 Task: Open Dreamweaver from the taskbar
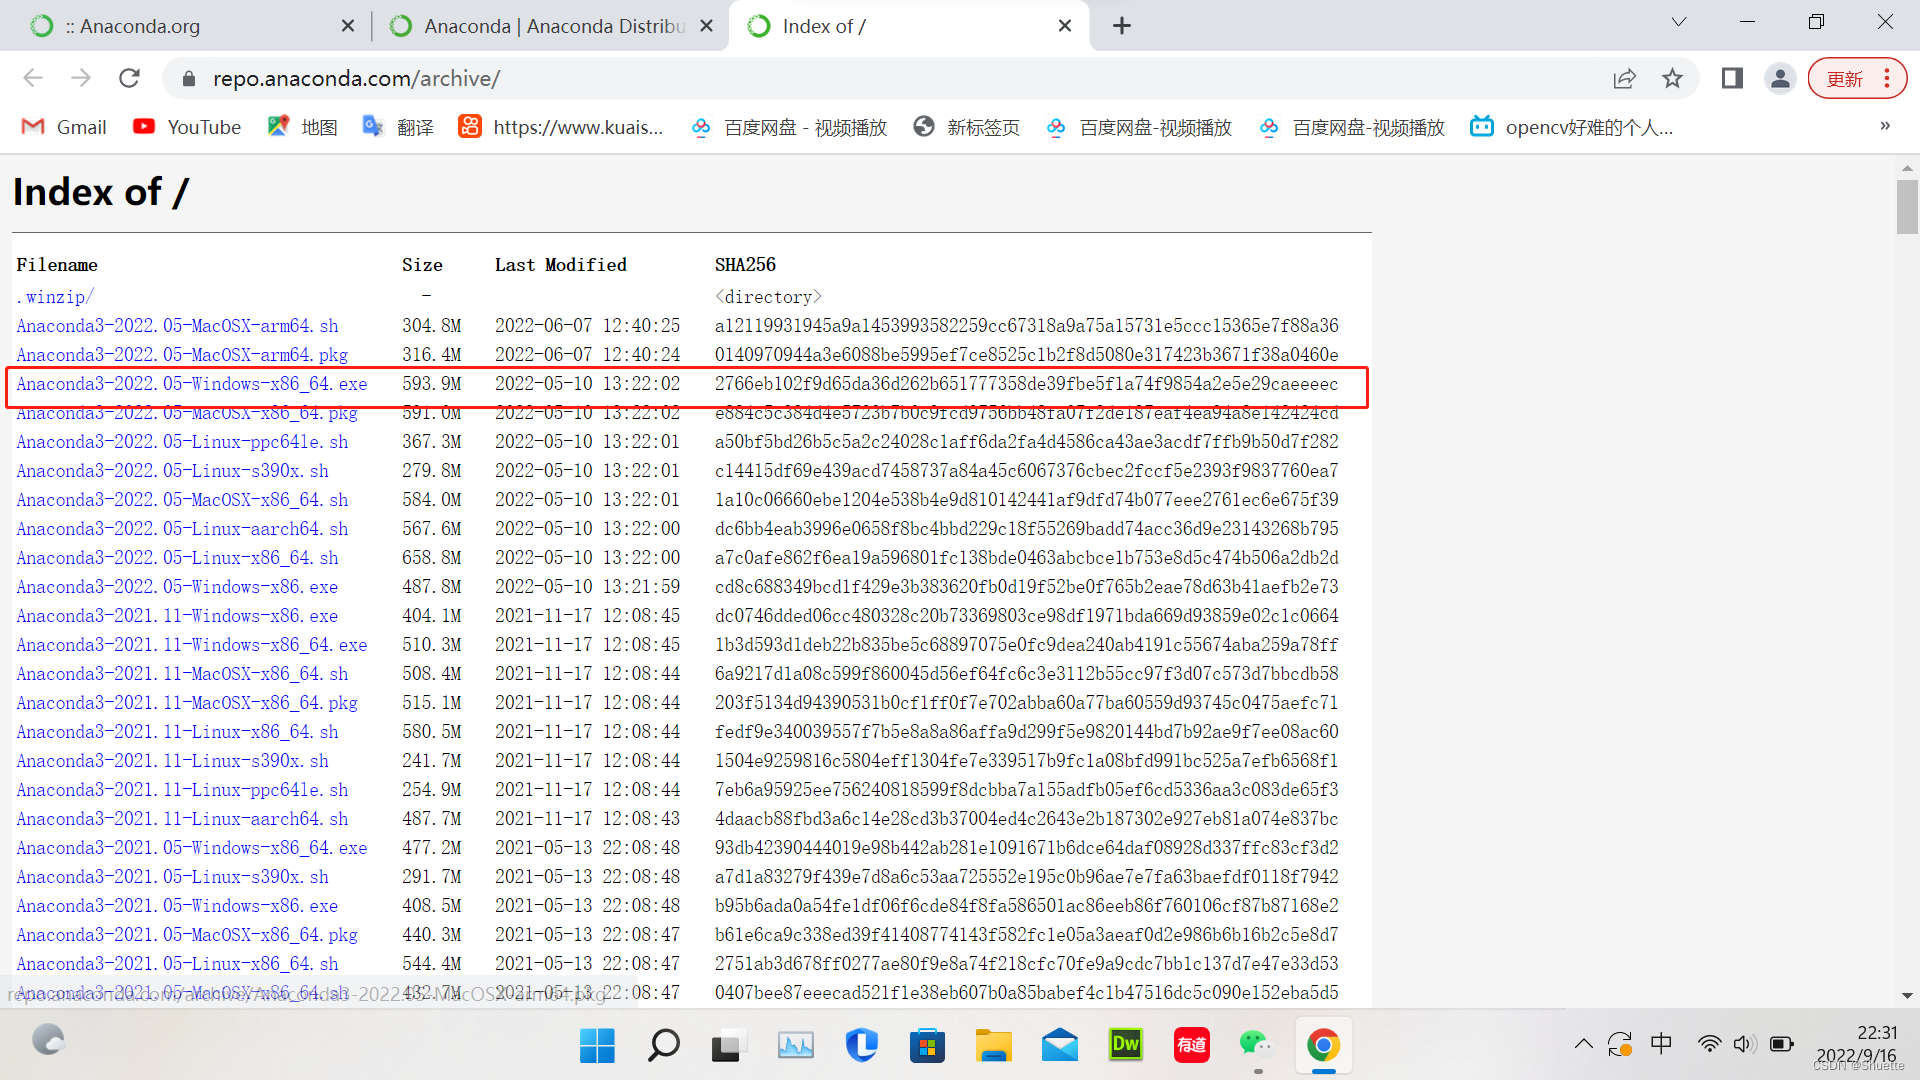click(1125, 1045)
